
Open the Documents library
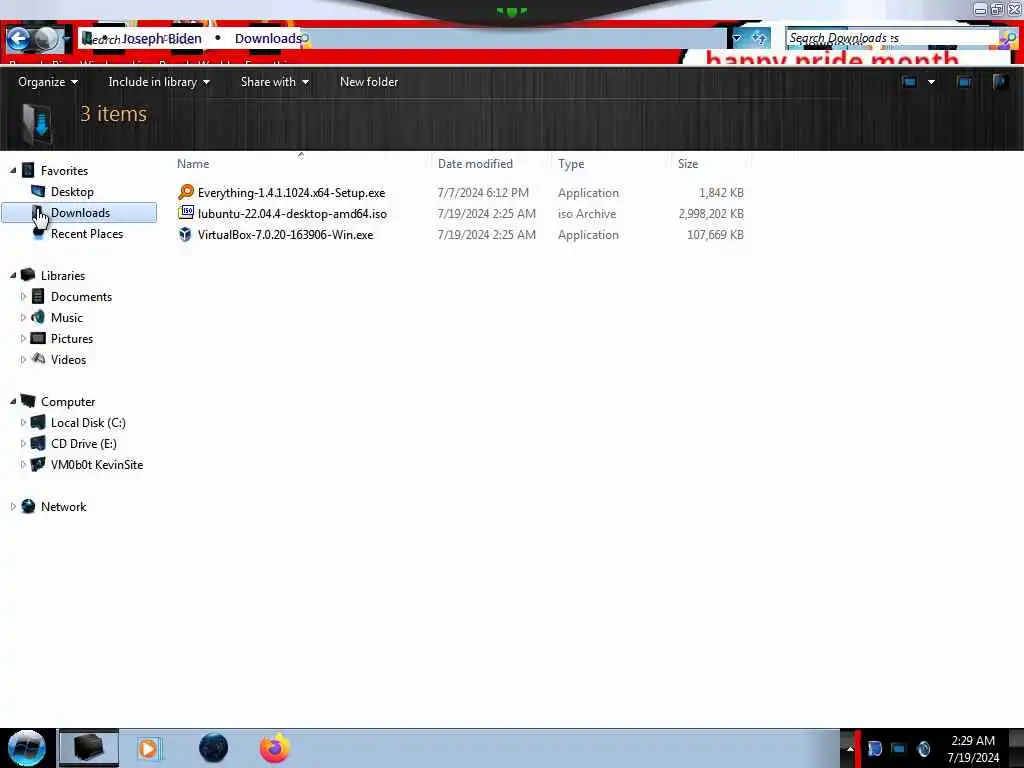tap(81, 296)
